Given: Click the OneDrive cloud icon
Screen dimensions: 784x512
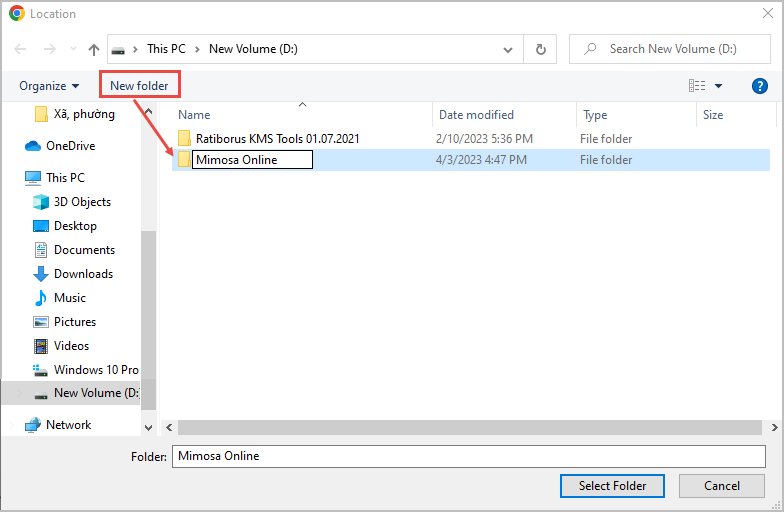Looking at the screenshot, I should click(32, 146).
